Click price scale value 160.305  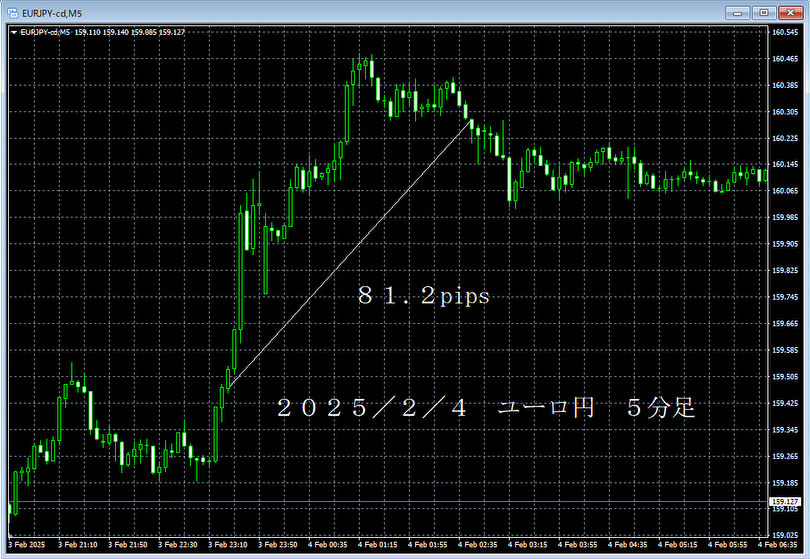point(785,112)
